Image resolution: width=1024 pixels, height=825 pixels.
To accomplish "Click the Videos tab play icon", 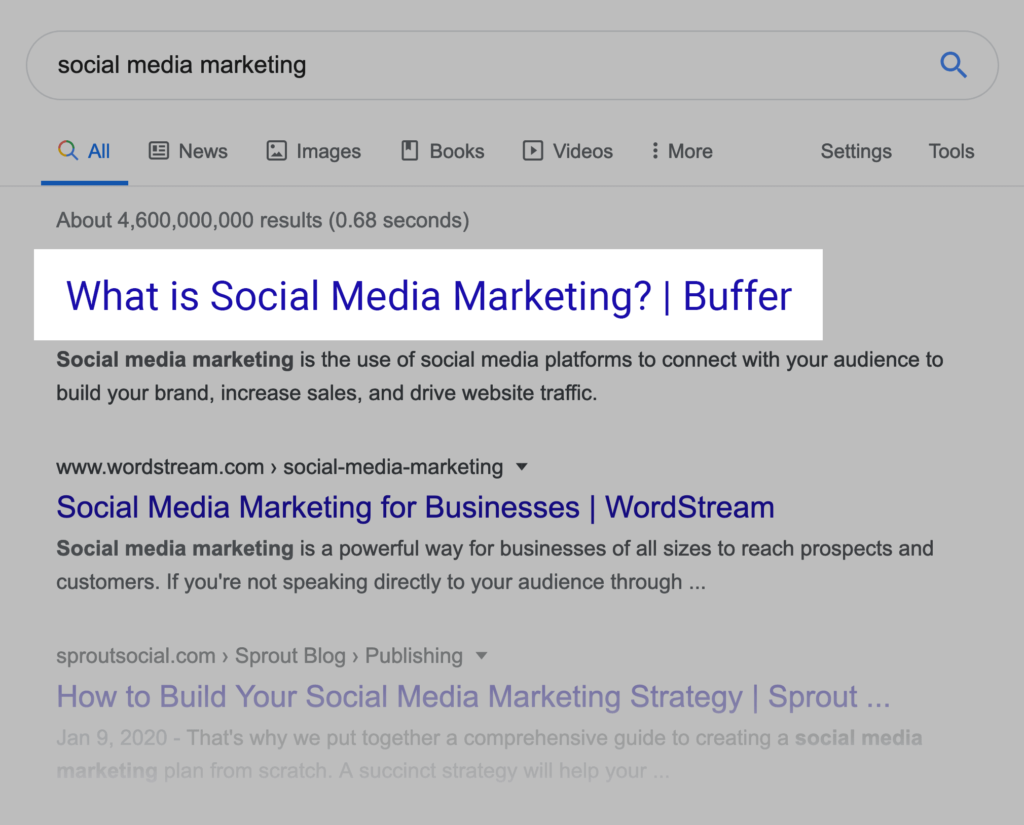I will point(533,151).
